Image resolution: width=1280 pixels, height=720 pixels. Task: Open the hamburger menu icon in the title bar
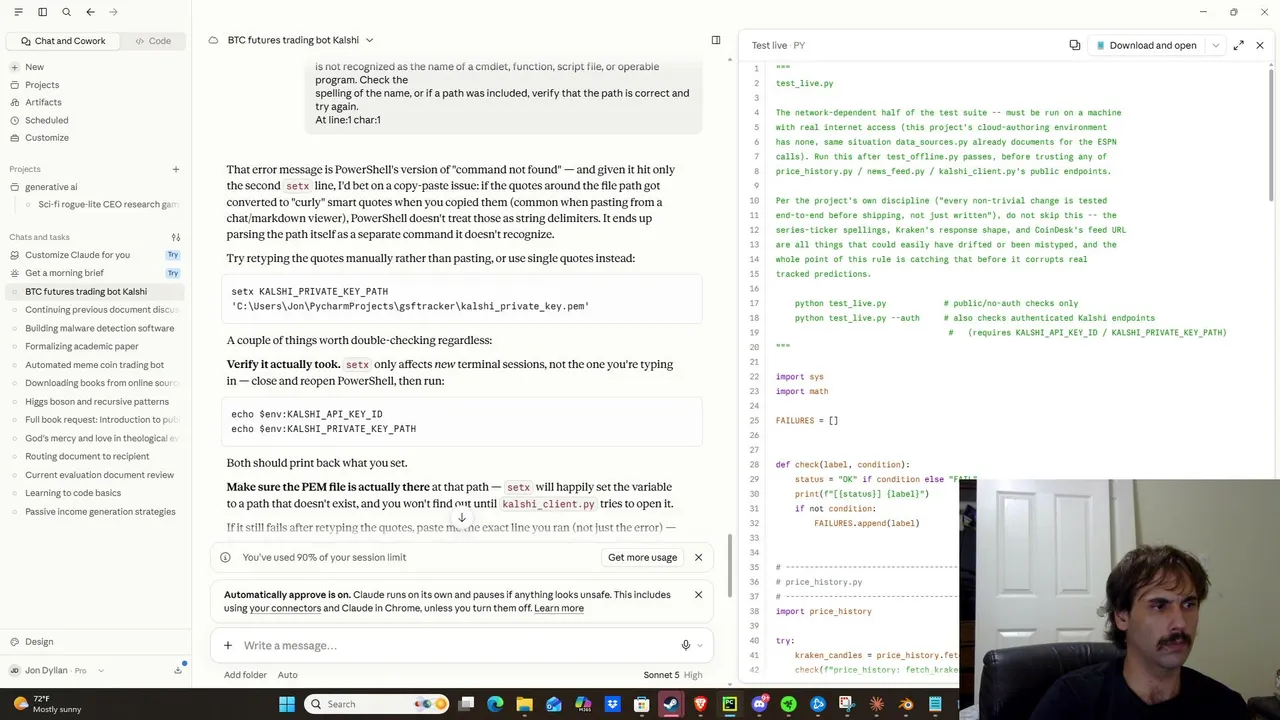(18, 12)
